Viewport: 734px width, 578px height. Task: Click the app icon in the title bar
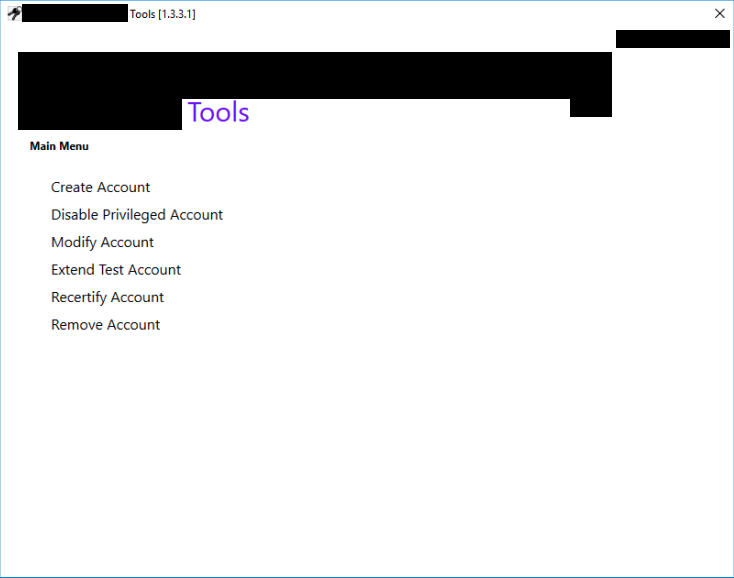[13, 13]
